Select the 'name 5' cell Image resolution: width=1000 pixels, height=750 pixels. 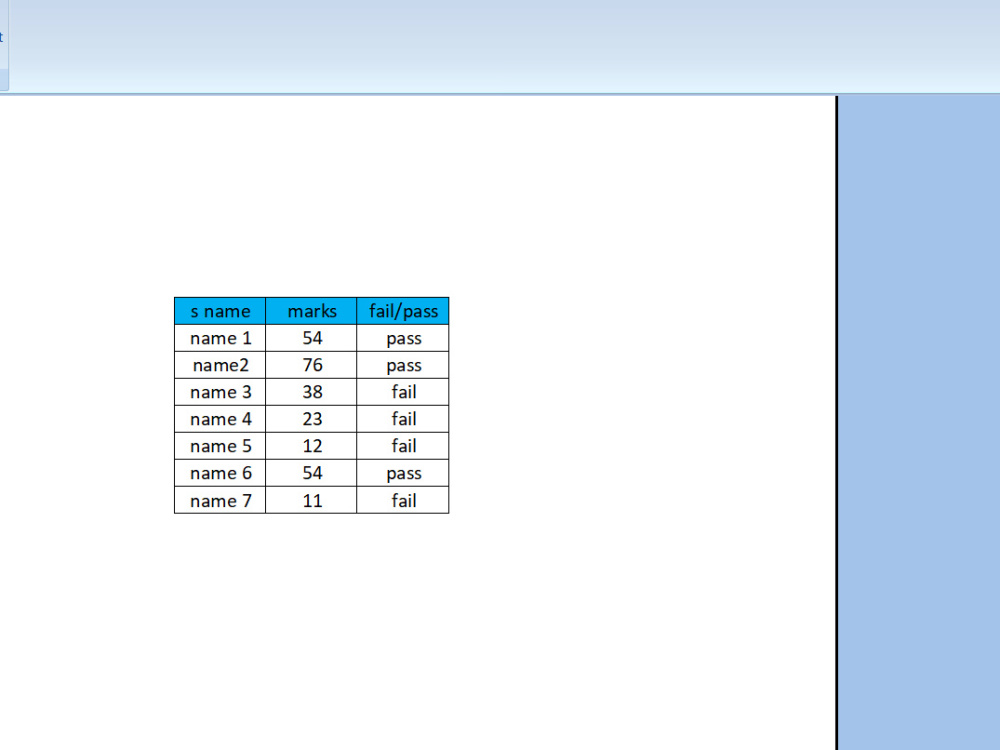tap(220, 446)
